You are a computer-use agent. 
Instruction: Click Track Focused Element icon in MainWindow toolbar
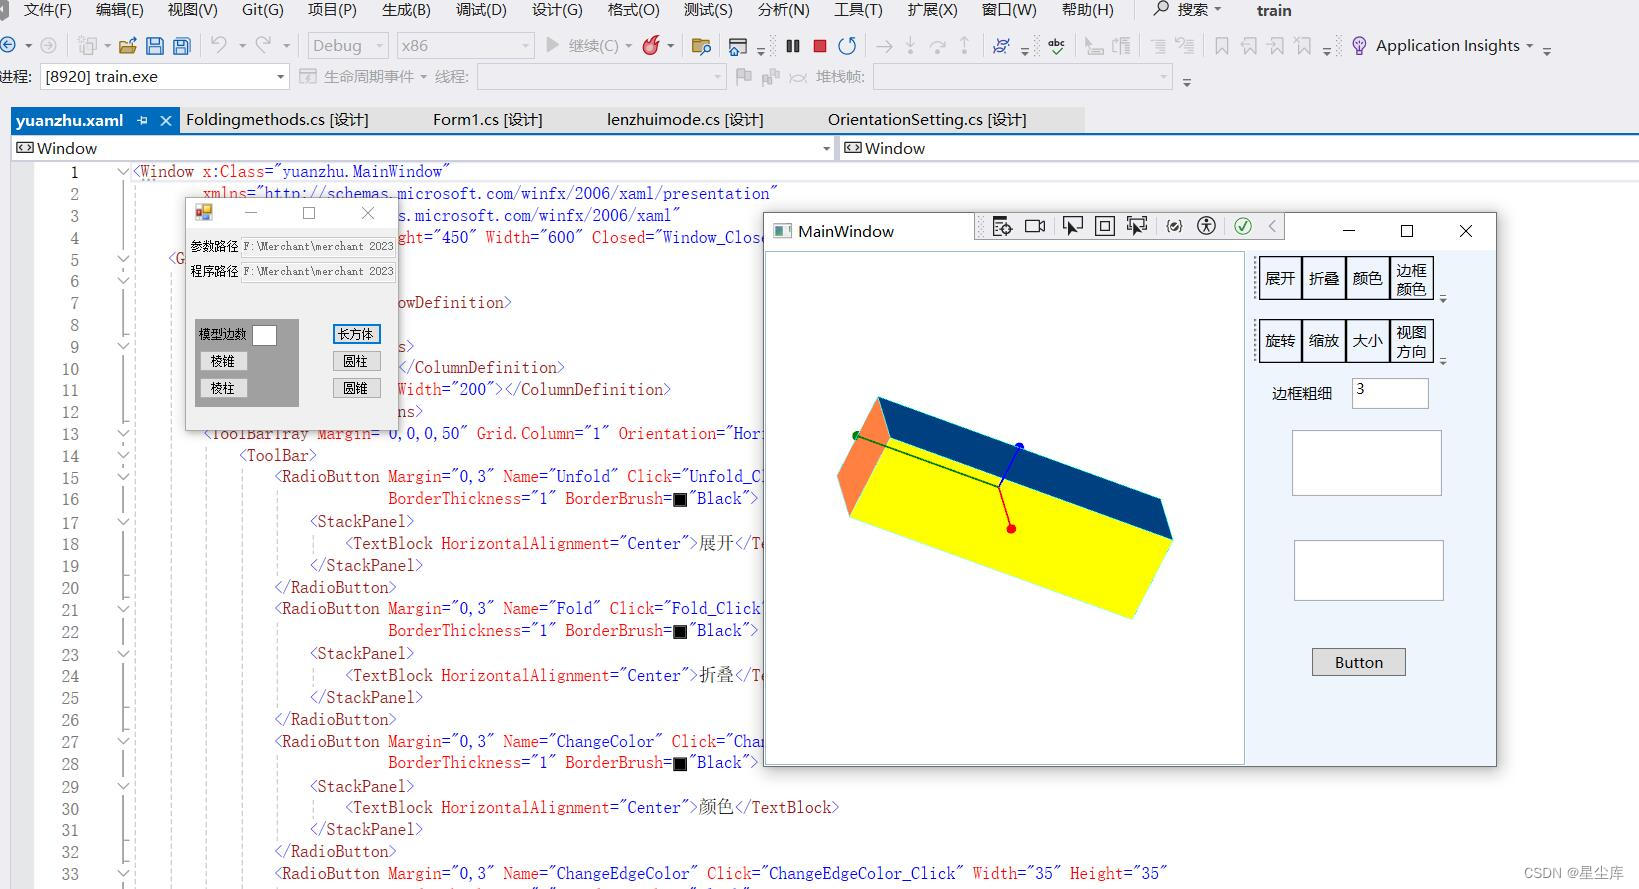(1137, 227)
